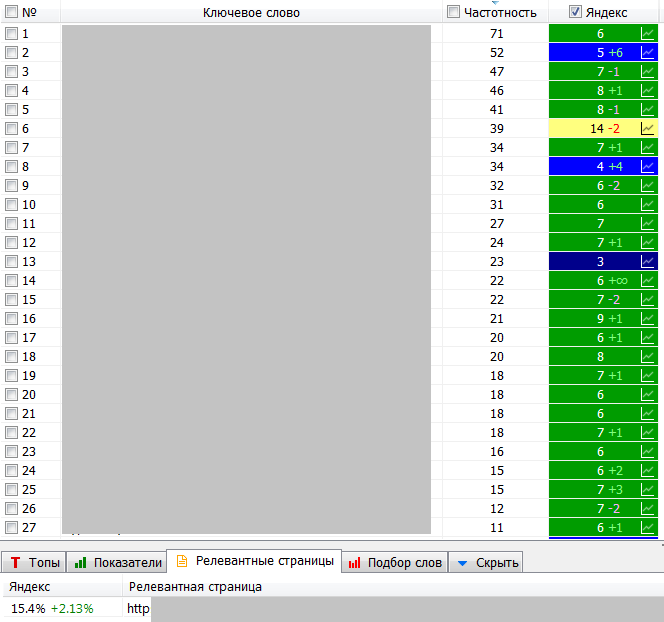Open position chart icon in row 7
Screen dimensions: 664x622
point(647,147)
